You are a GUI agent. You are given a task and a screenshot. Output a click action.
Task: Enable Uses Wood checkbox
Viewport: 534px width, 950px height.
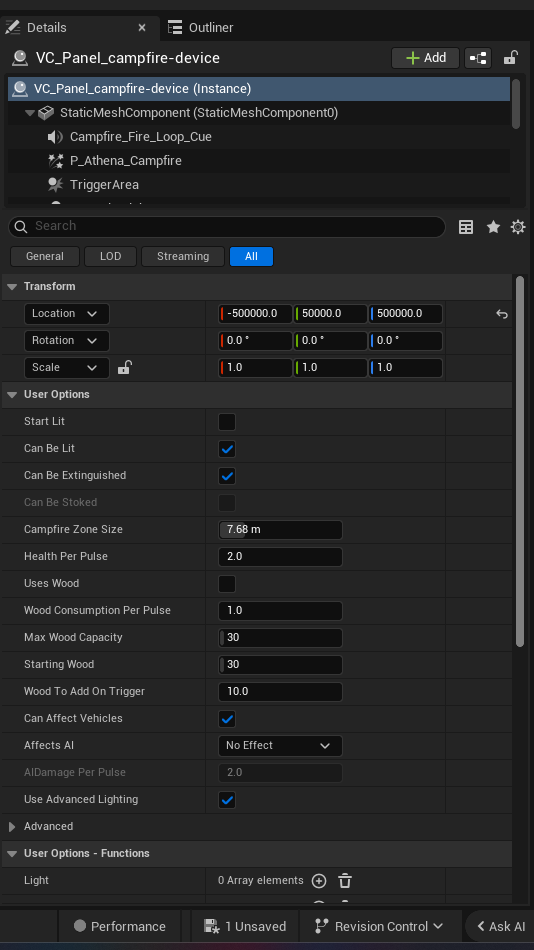tap(227, 584)
